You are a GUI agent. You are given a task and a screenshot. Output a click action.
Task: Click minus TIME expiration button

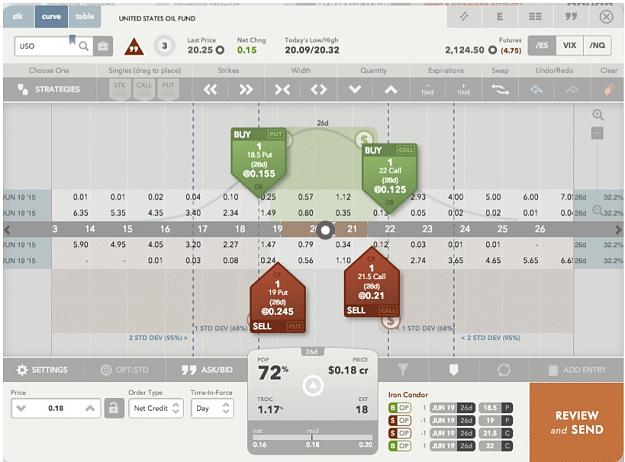(427, 90)
